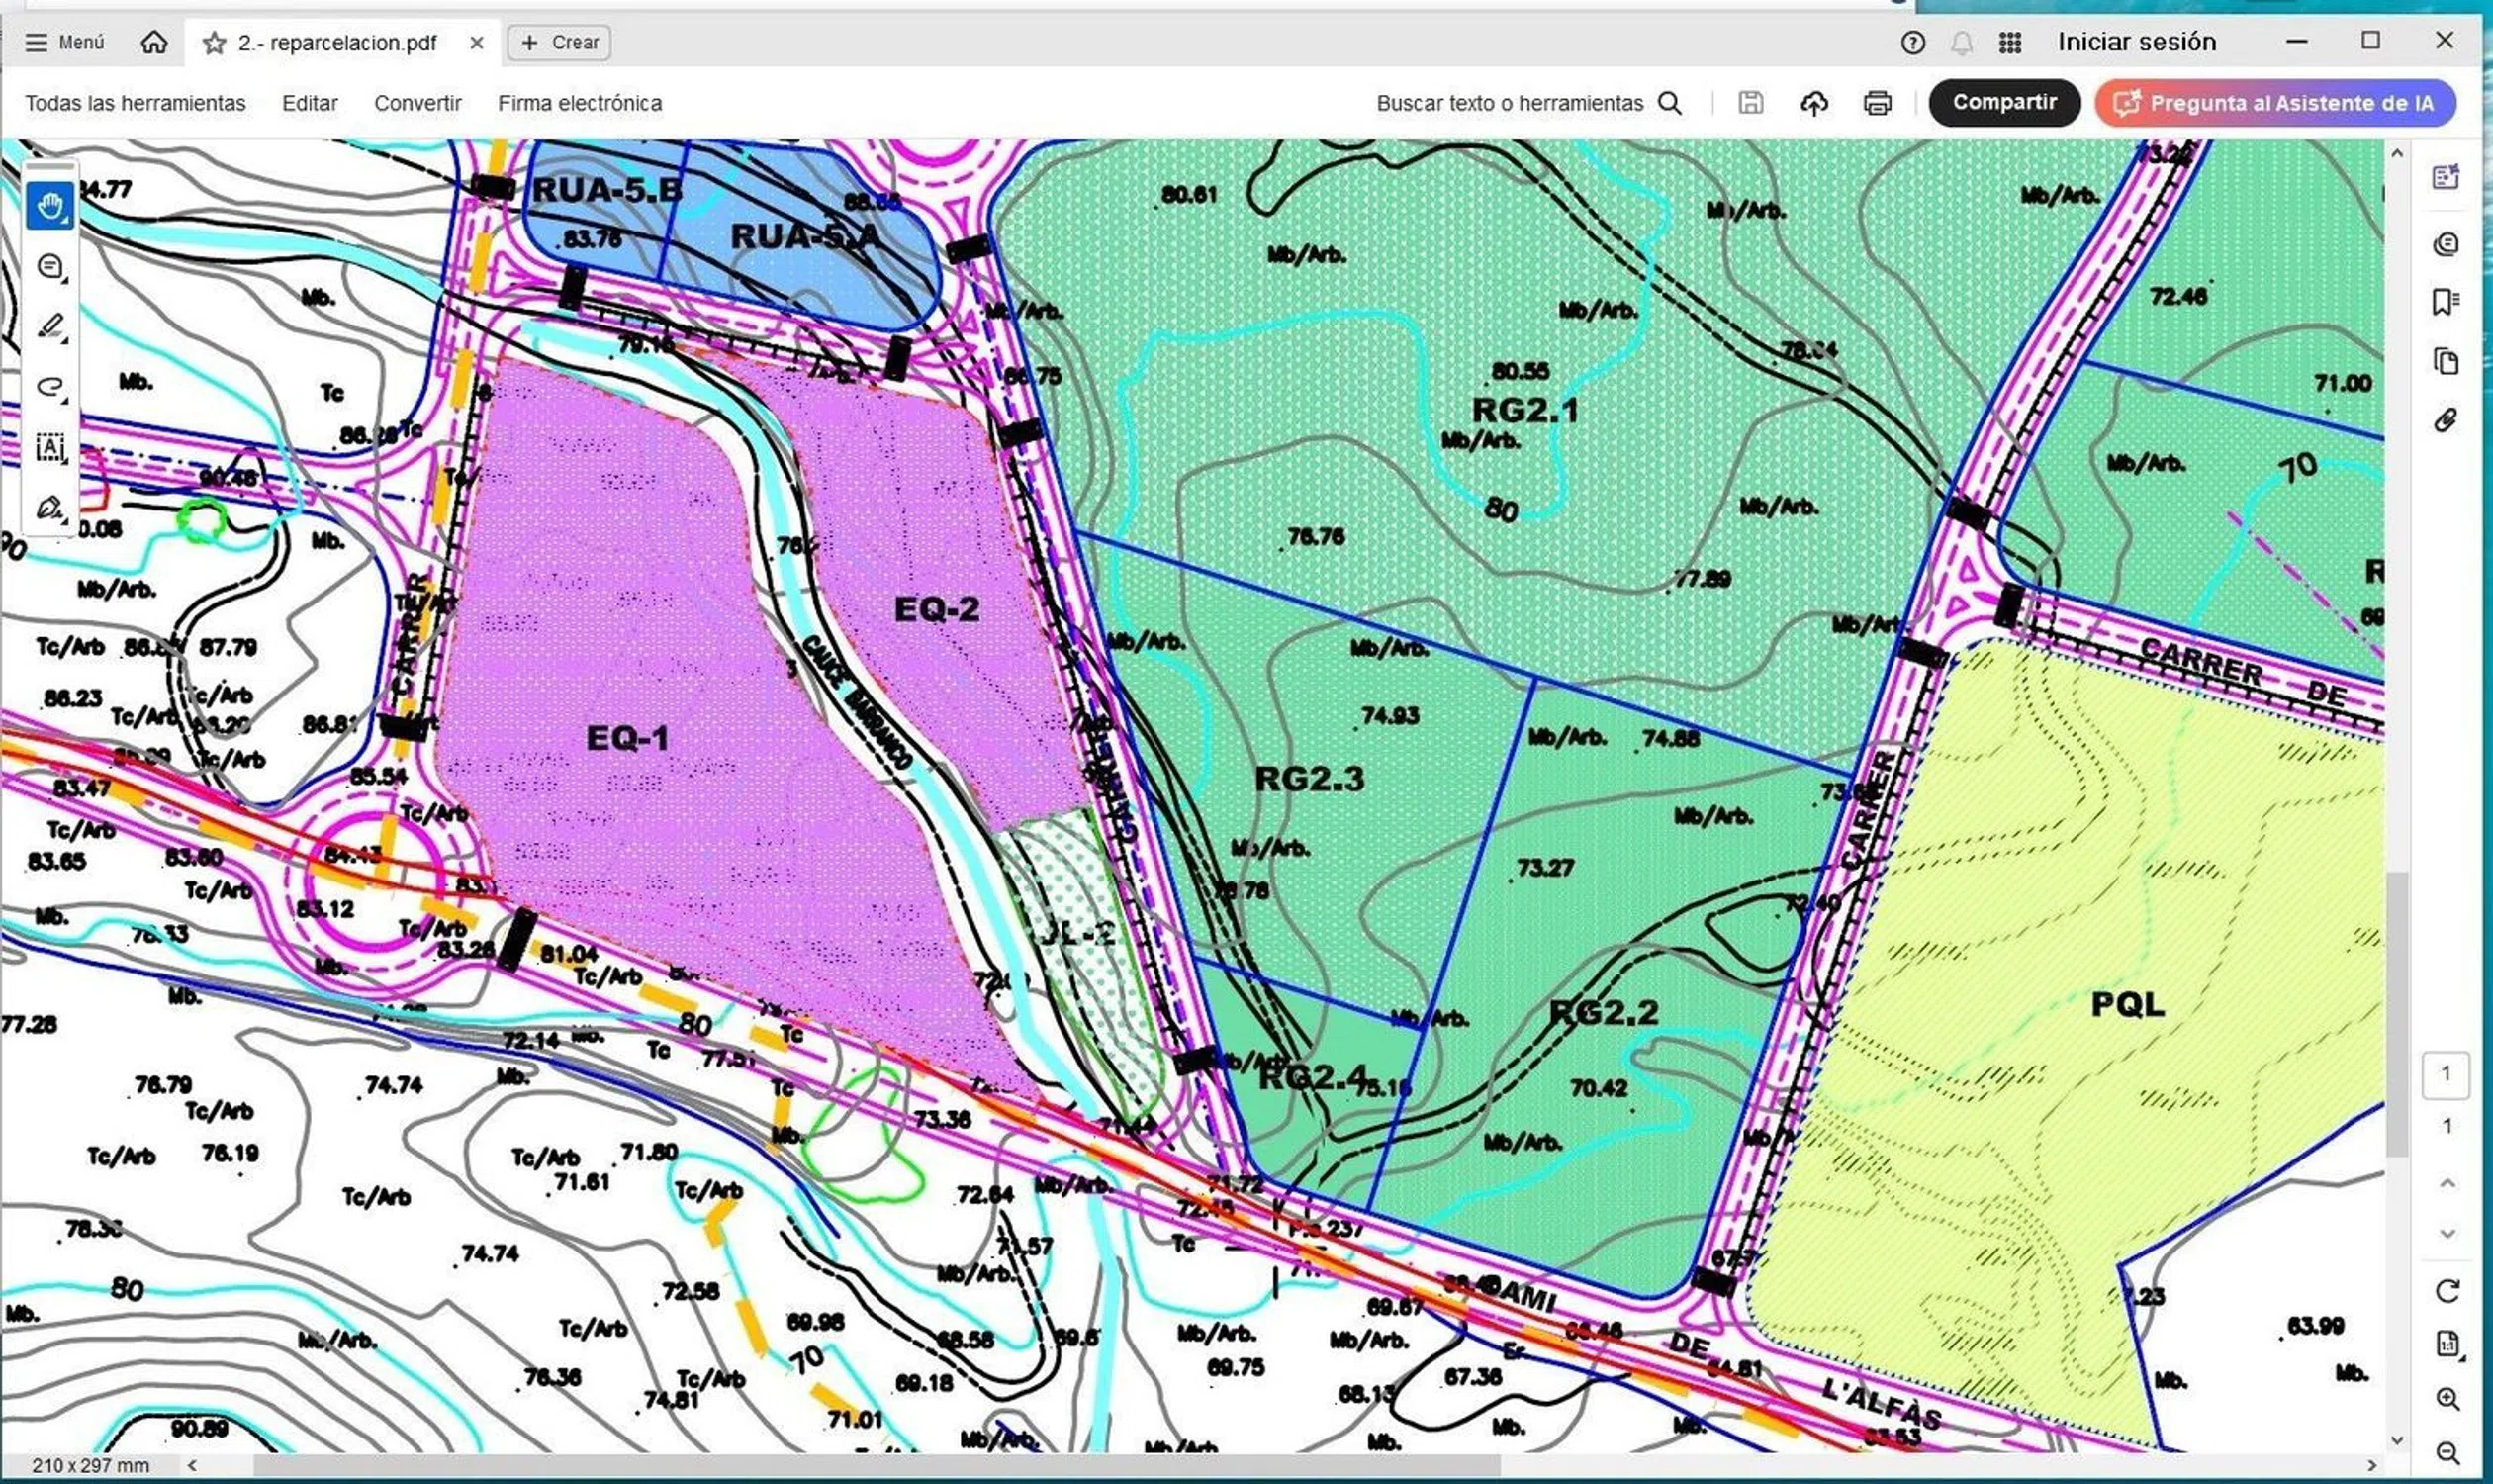Zoom out of the document
This screenshot has height=1484, width=2493.
click(2447, 1452)
